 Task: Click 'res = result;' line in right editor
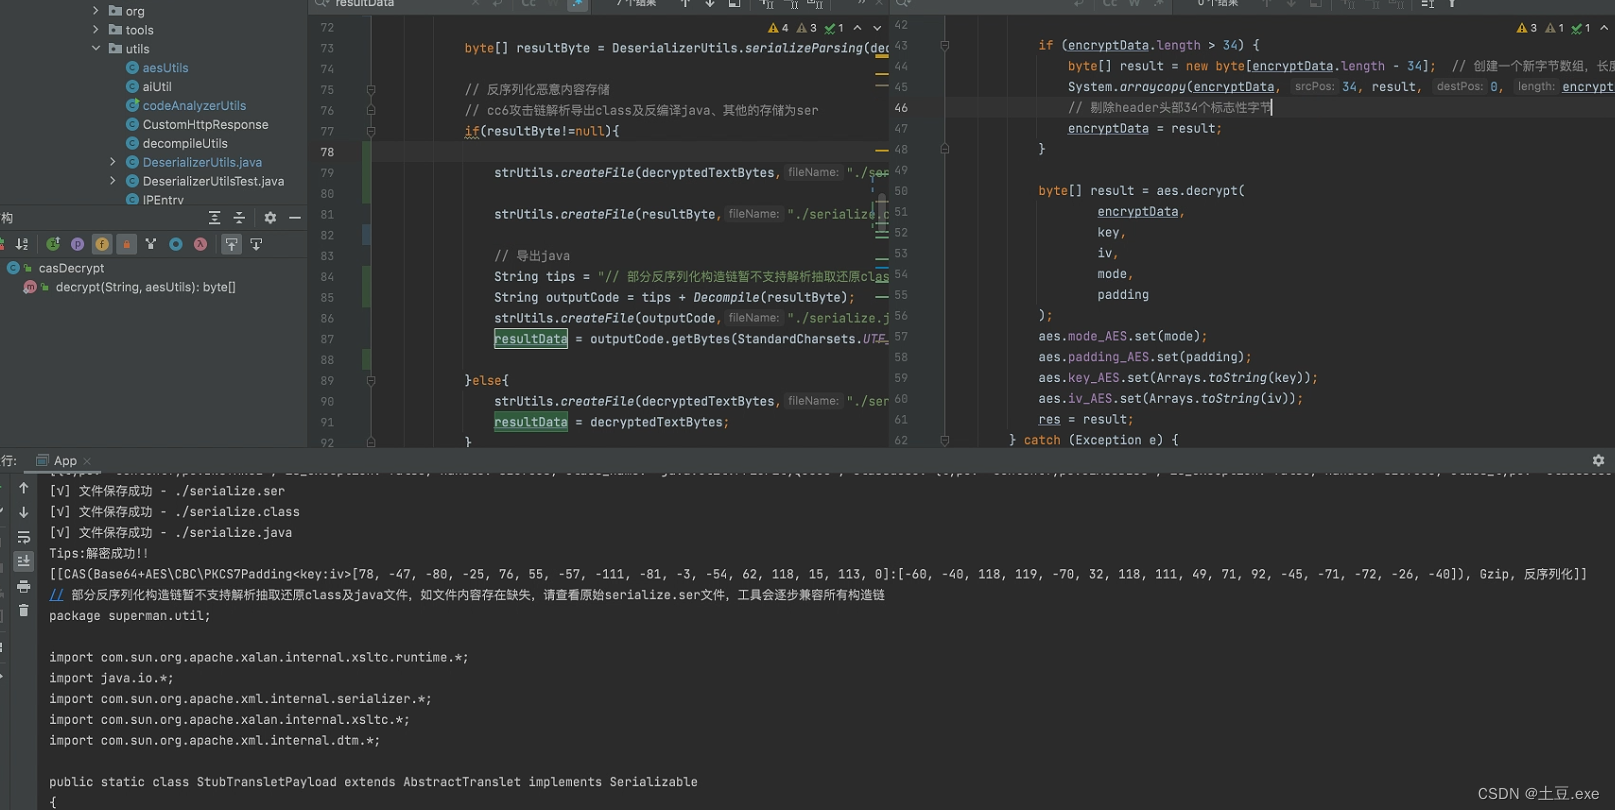pos(1085,419)
